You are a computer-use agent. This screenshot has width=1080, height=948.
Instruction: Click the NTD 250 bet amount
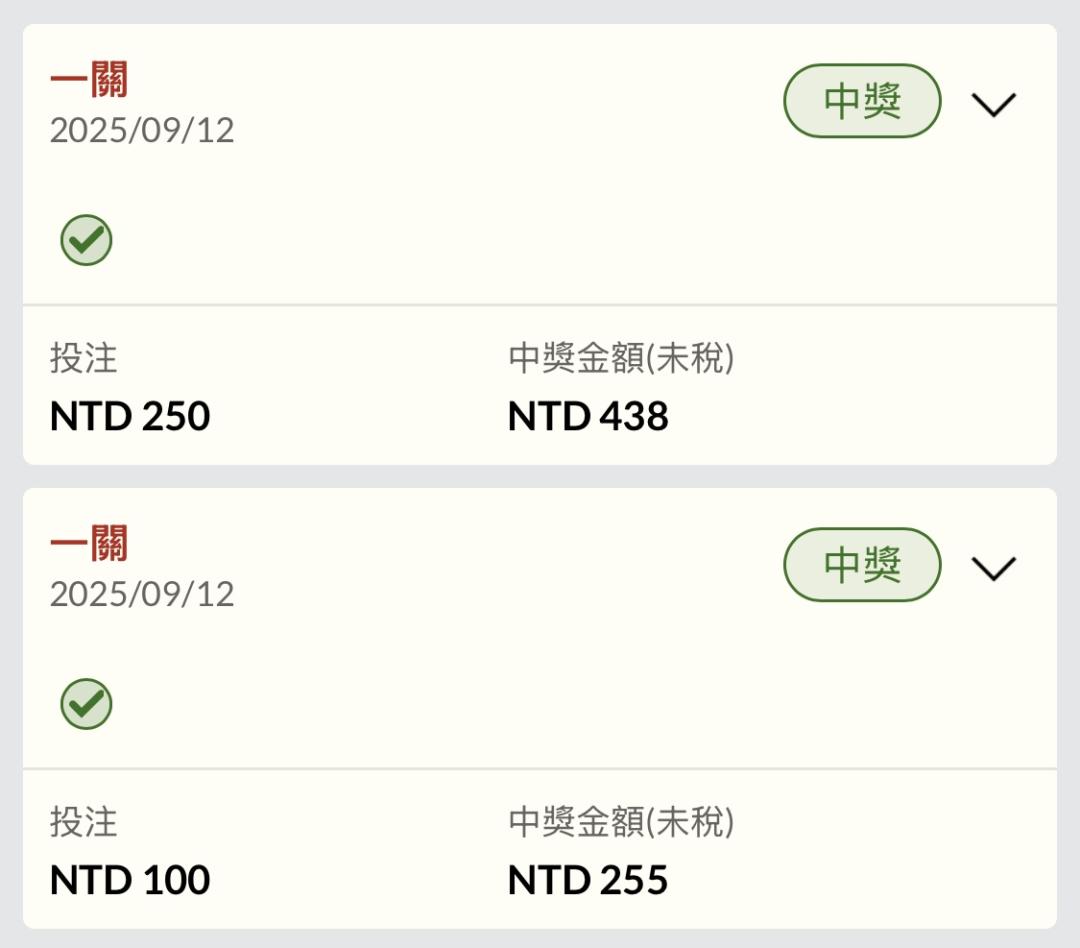(130, 417)
